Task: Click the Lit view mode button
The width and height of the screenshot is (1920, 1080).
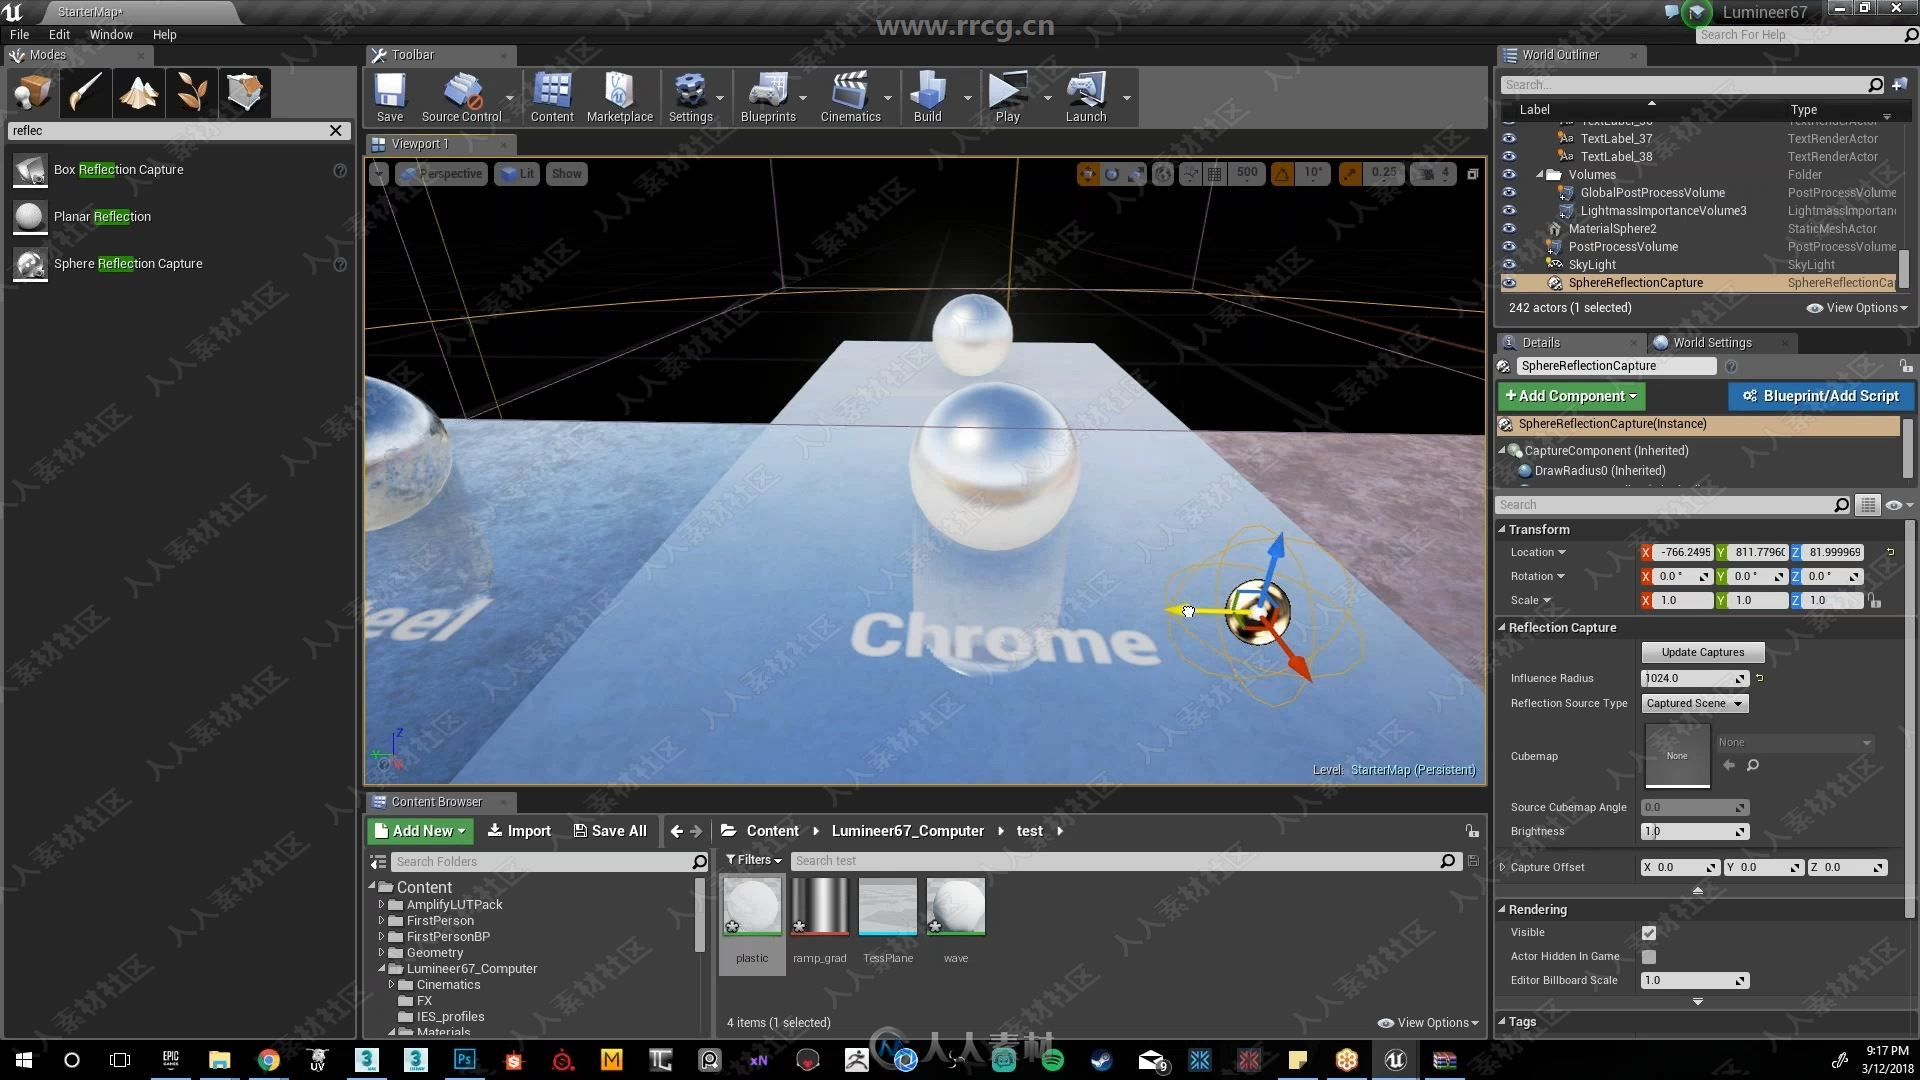Action: point(517,174)
